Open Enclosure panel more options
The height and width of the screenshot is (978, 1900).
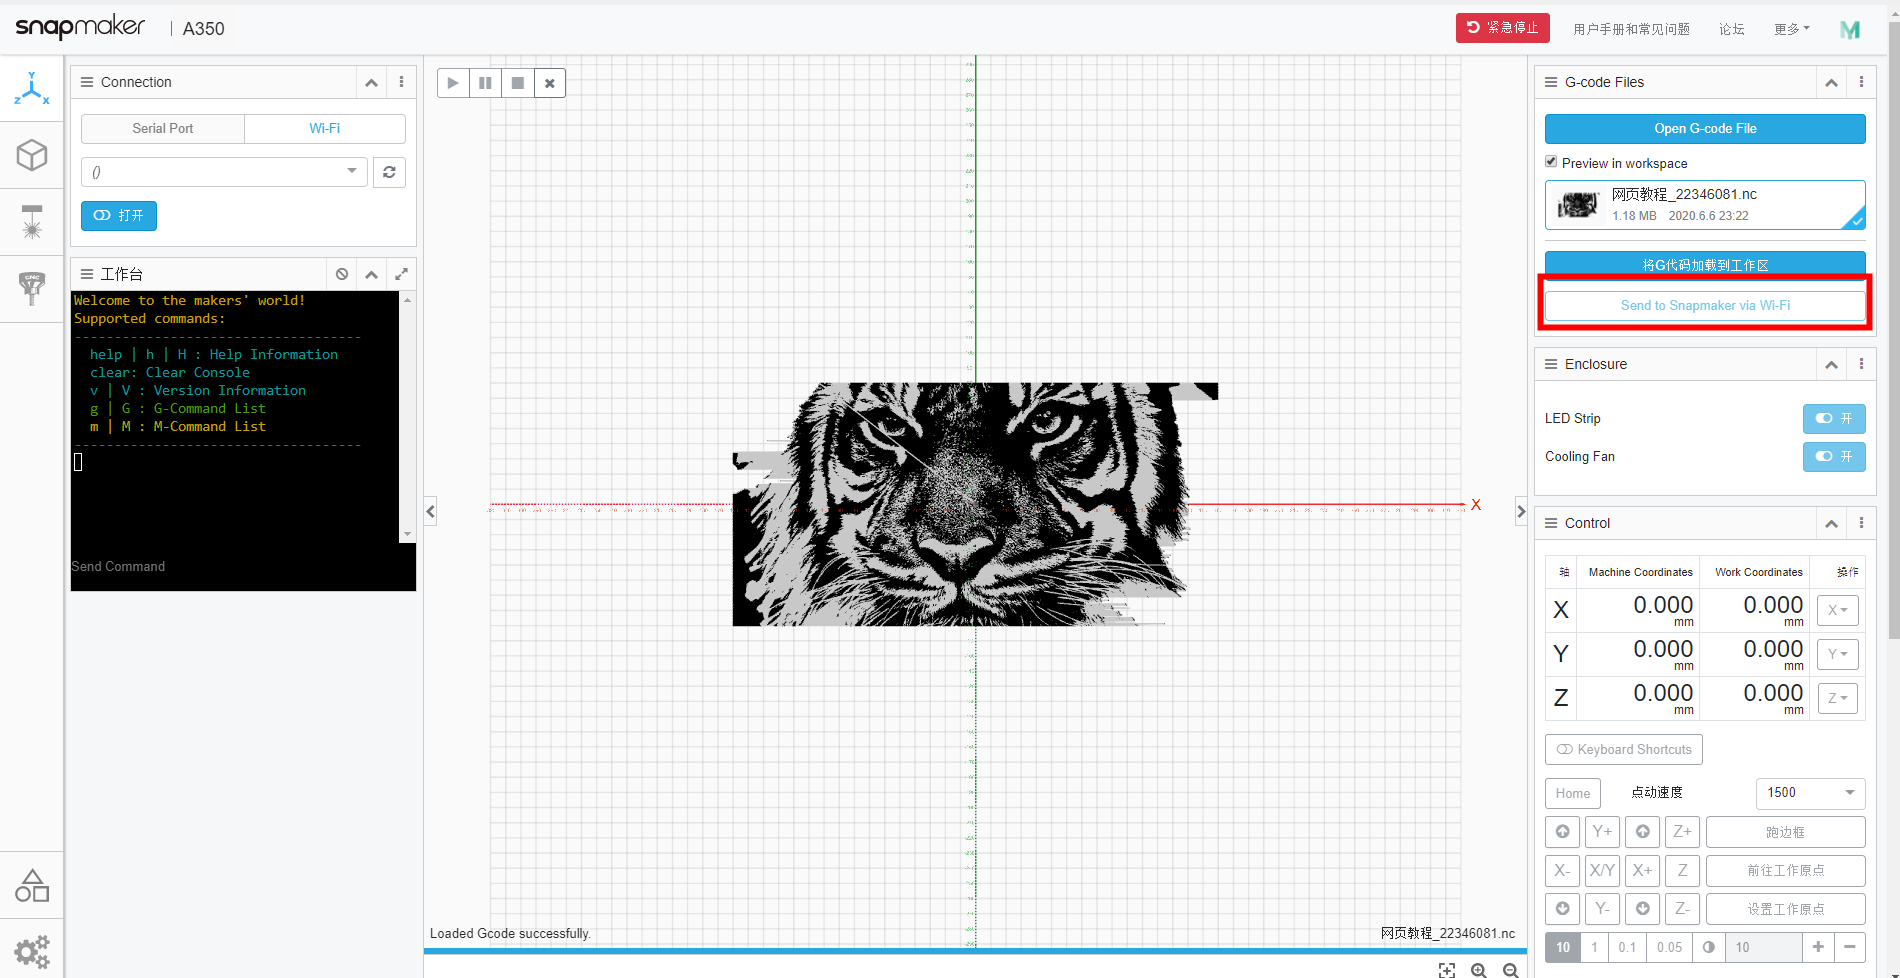pyautogui.click(x=1861, y=364)
